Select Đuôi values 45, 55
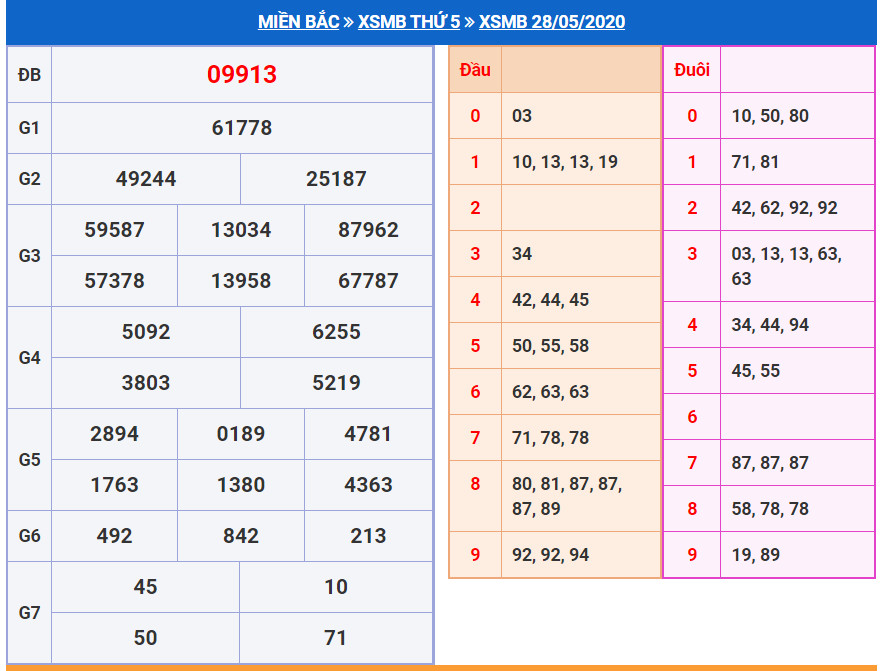Image resolution: width=882 pixels, height=671 pixels. [x=755, y=371]
